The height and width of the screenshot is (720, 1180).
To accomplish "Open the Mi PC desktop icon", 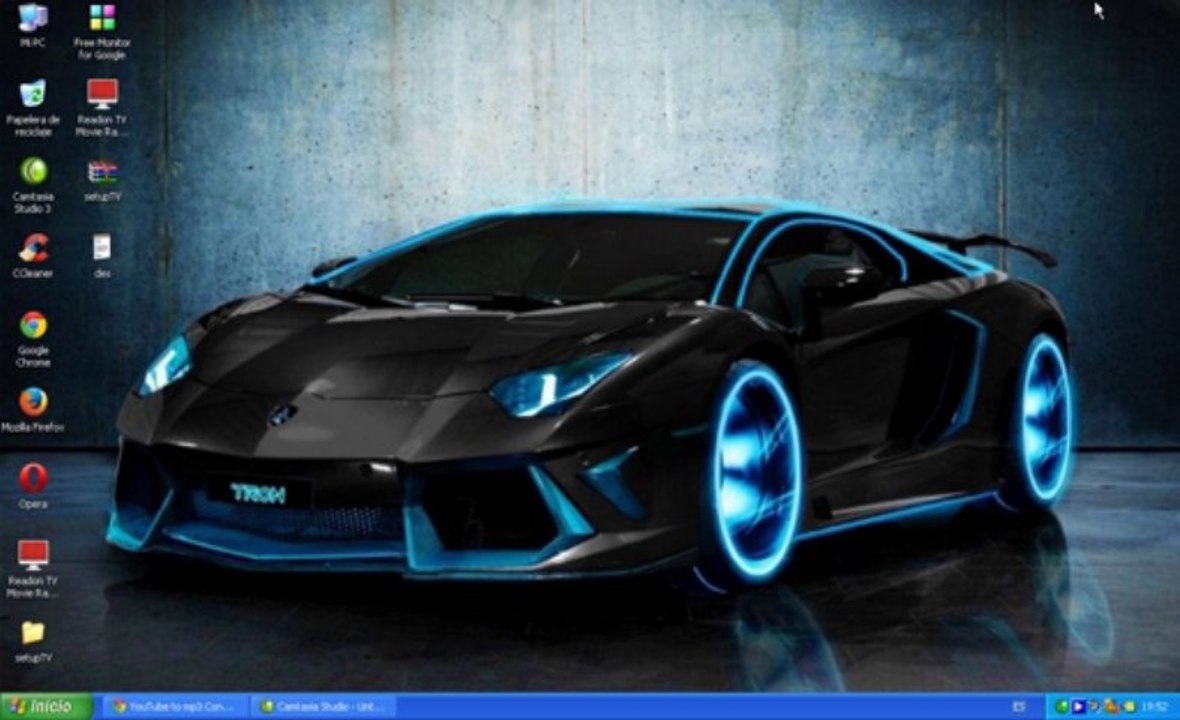I will point(32,25).
